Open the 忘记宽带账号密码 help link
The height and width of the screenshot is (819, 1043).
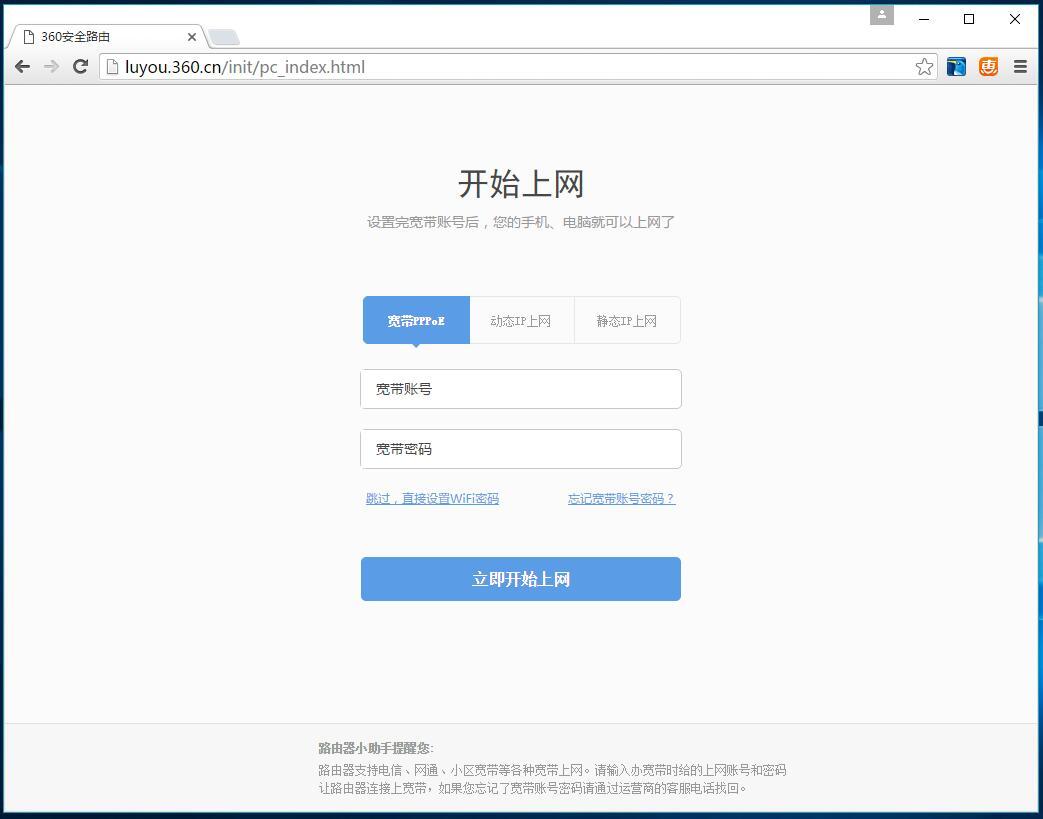point(621,497)
